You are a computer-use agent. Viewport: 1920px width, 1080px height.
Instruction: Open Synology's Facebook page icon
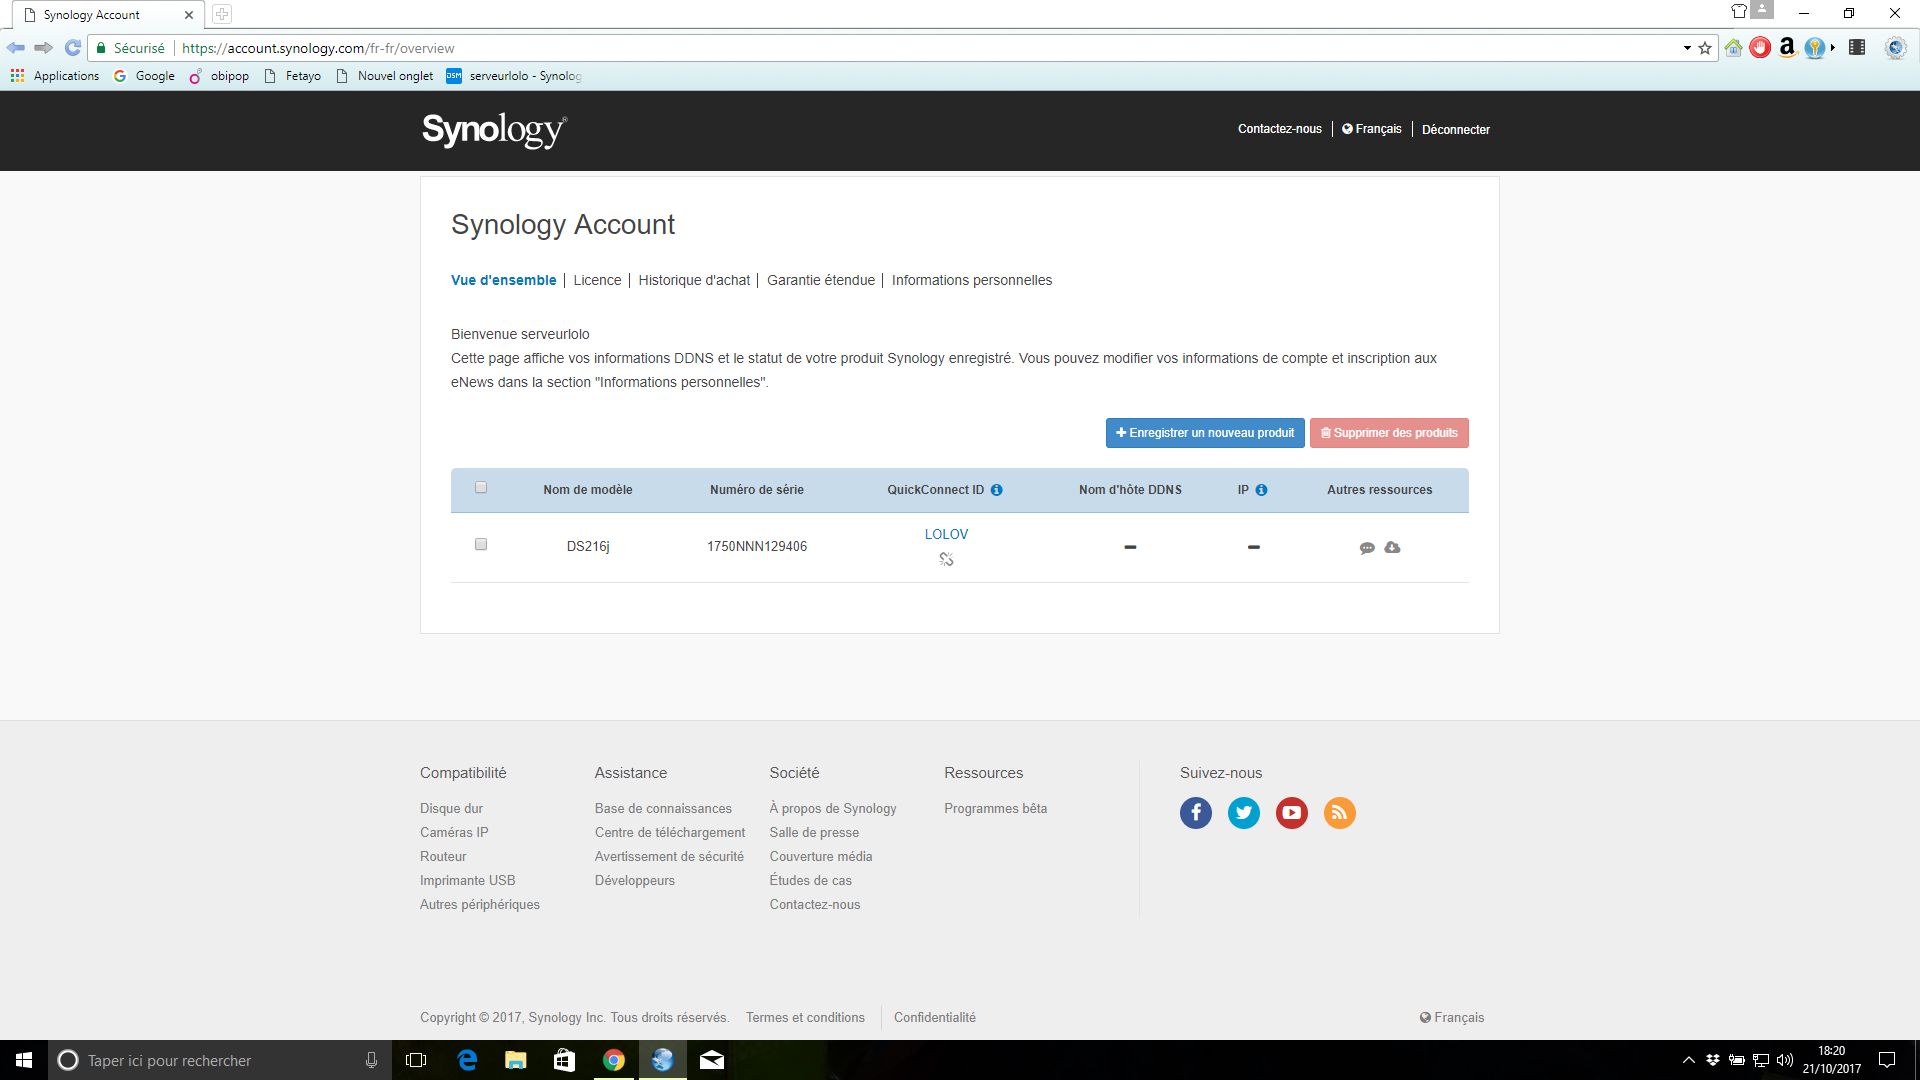point(1196,813)
